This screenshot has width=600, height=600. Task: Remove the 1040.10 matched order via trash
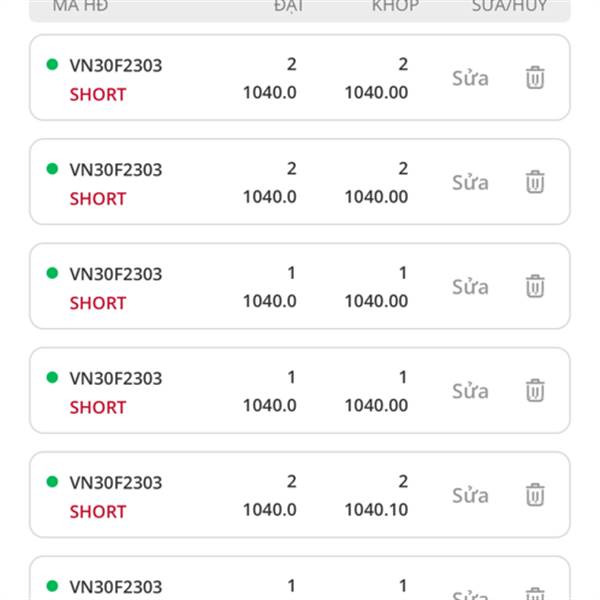(x=535, y=495)
